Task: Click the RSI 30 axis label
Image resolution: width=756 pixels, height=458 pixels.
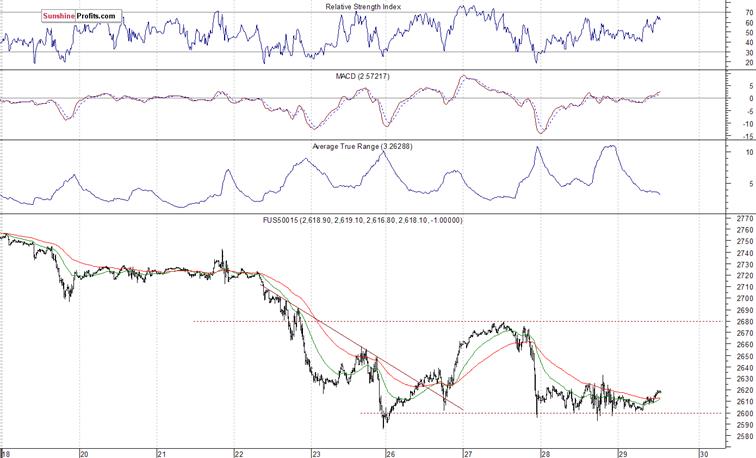Action: [749, 53]
